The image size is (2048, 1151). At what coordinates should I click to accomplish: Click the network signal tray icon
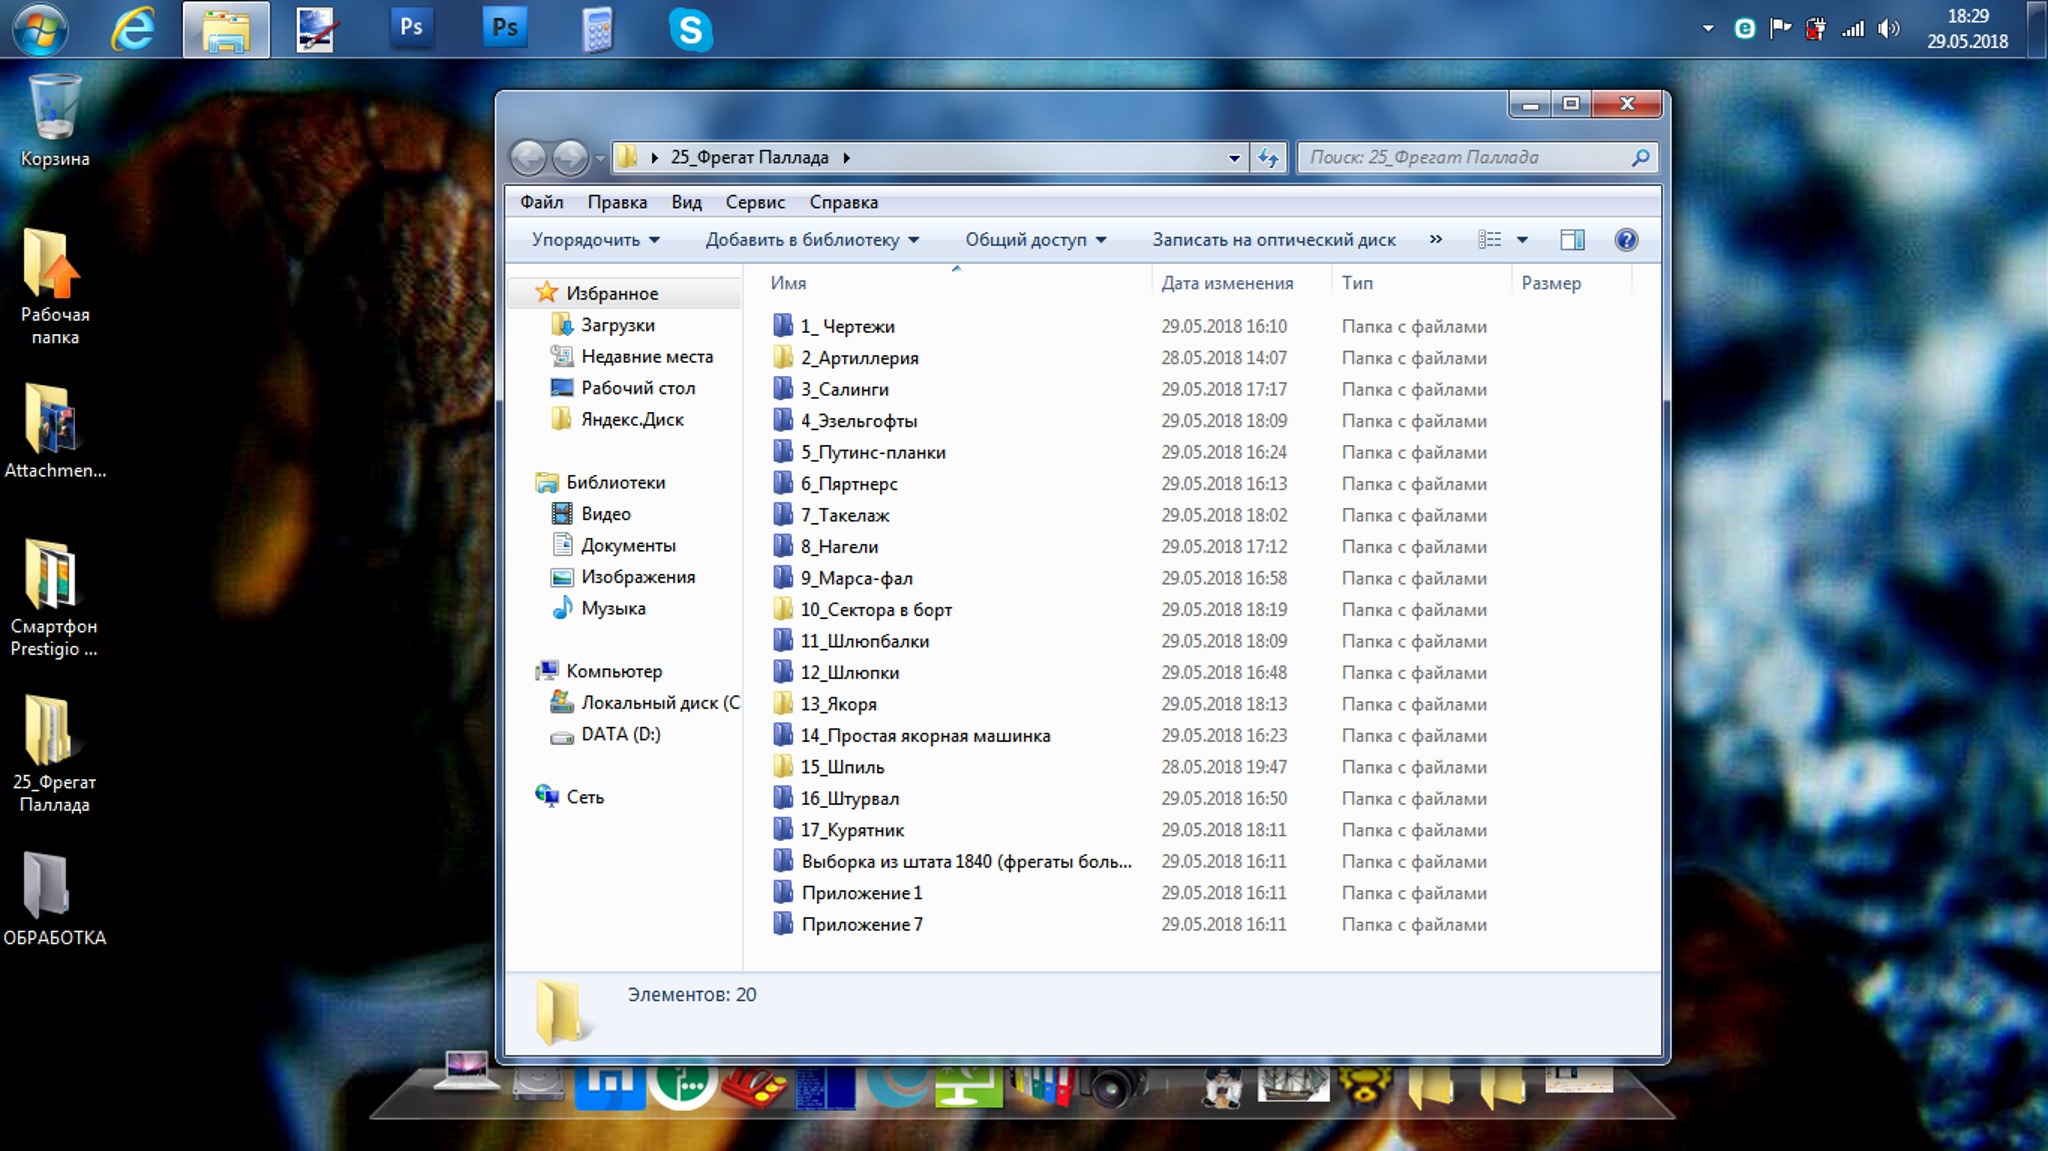pos(1852,28)
